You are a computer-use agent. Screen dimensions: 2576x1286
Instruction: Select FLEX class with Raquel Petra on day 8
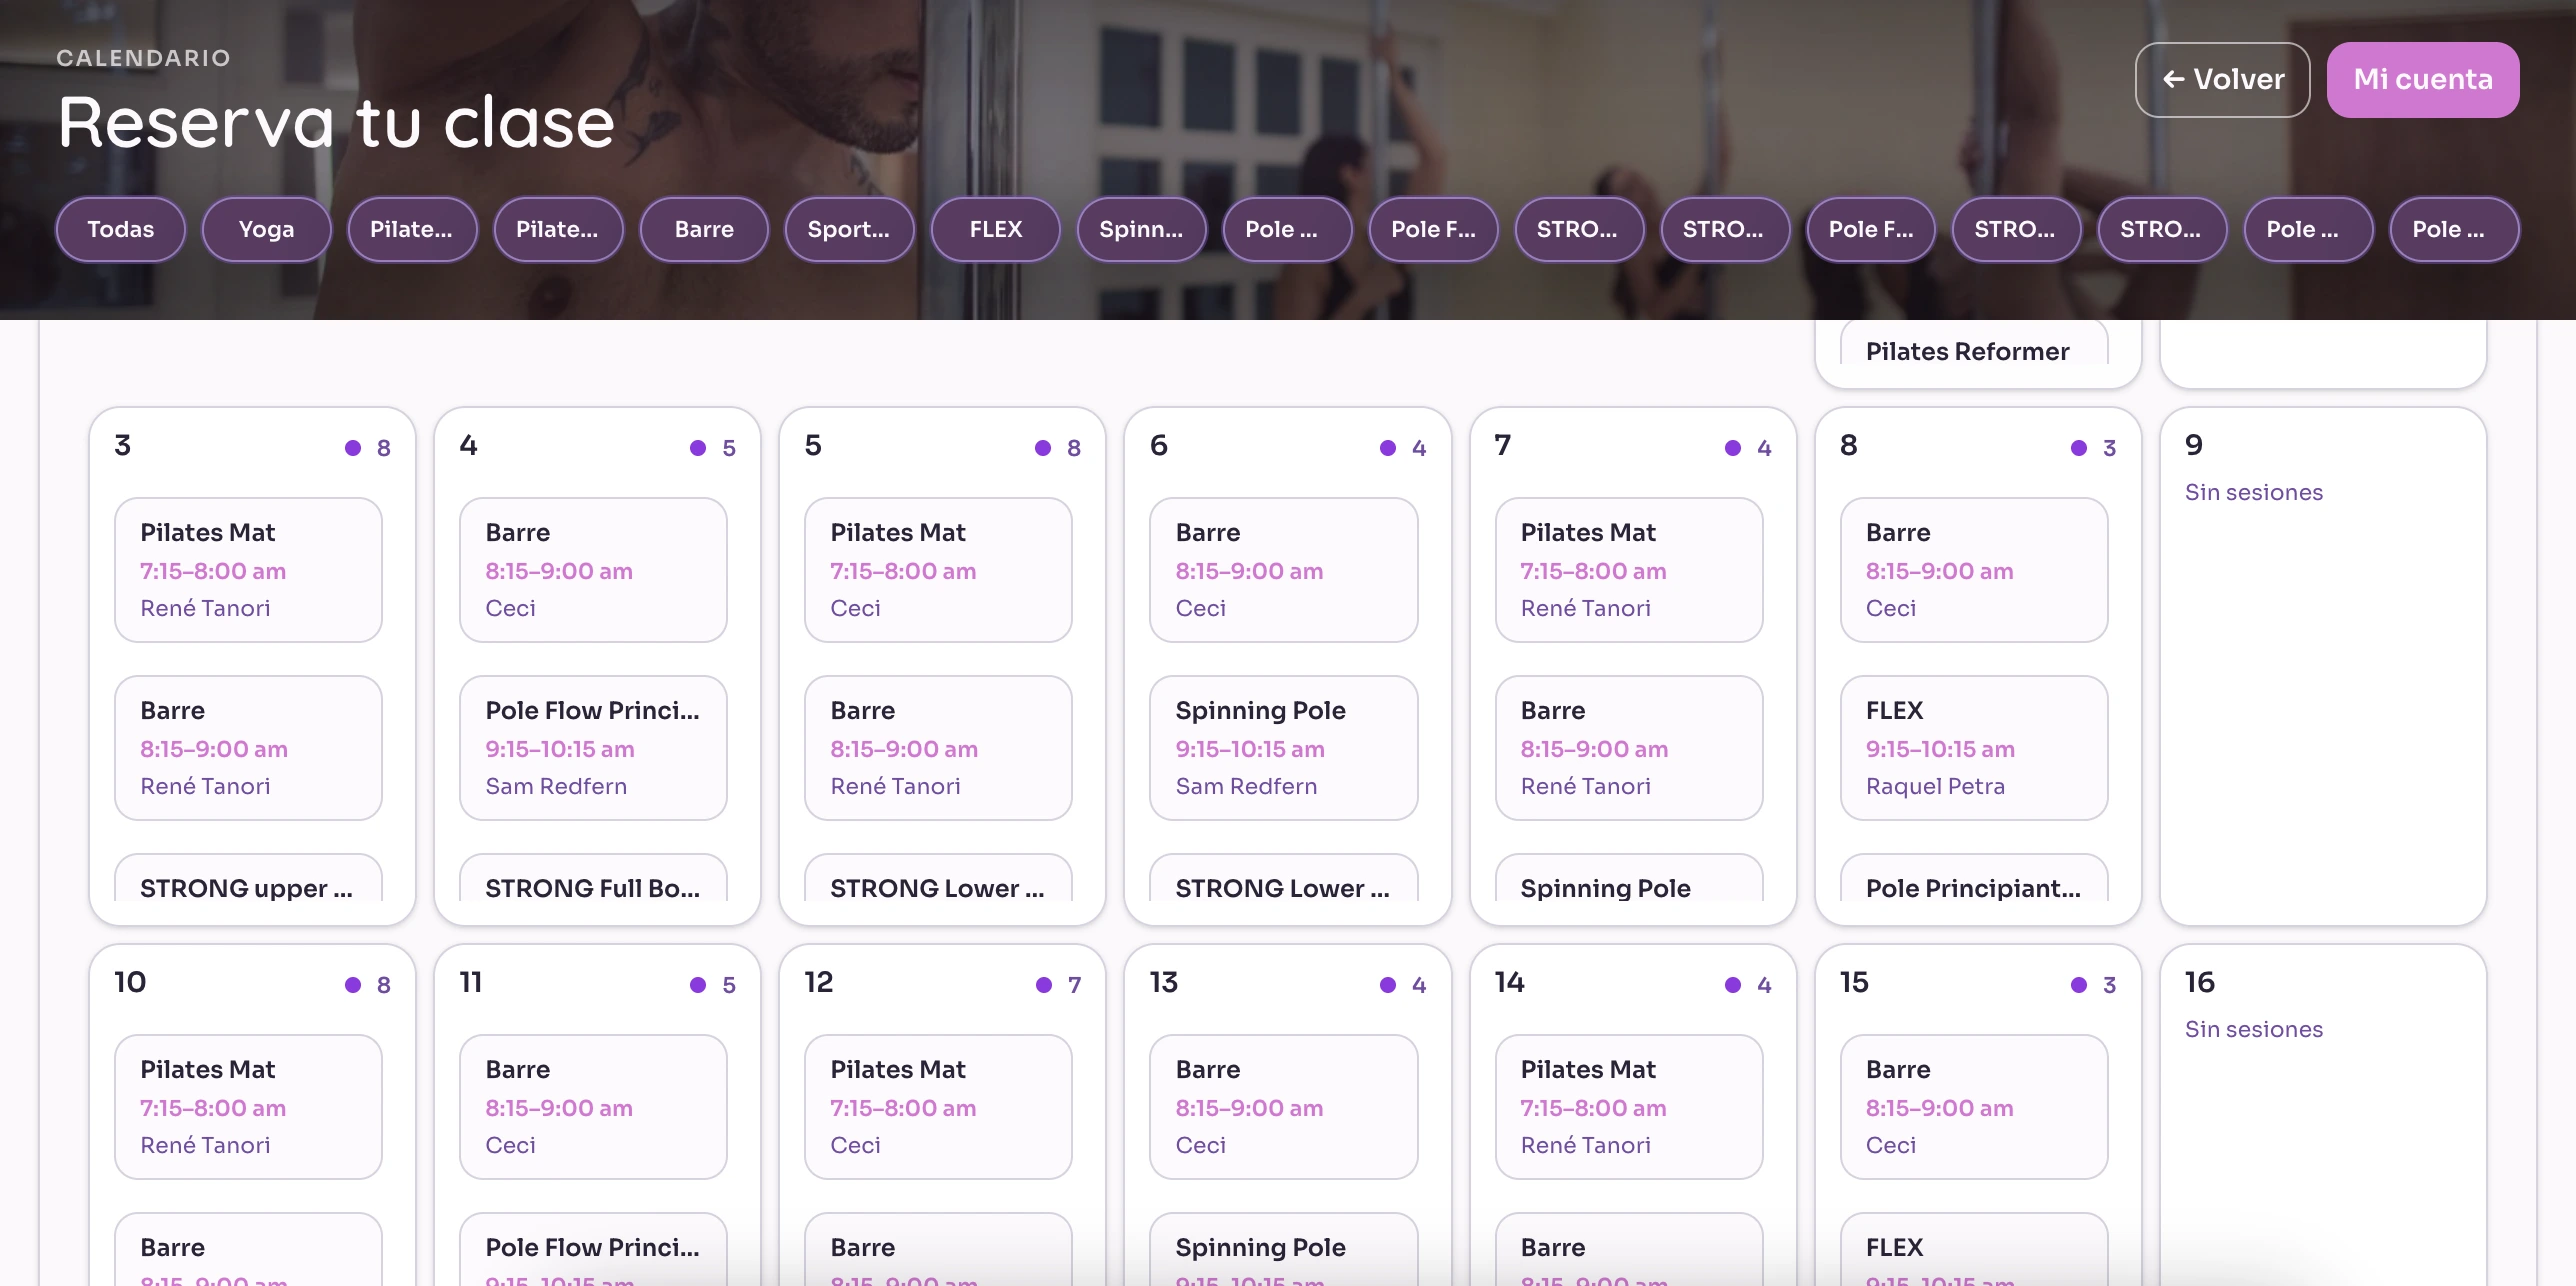(1974, 748)
